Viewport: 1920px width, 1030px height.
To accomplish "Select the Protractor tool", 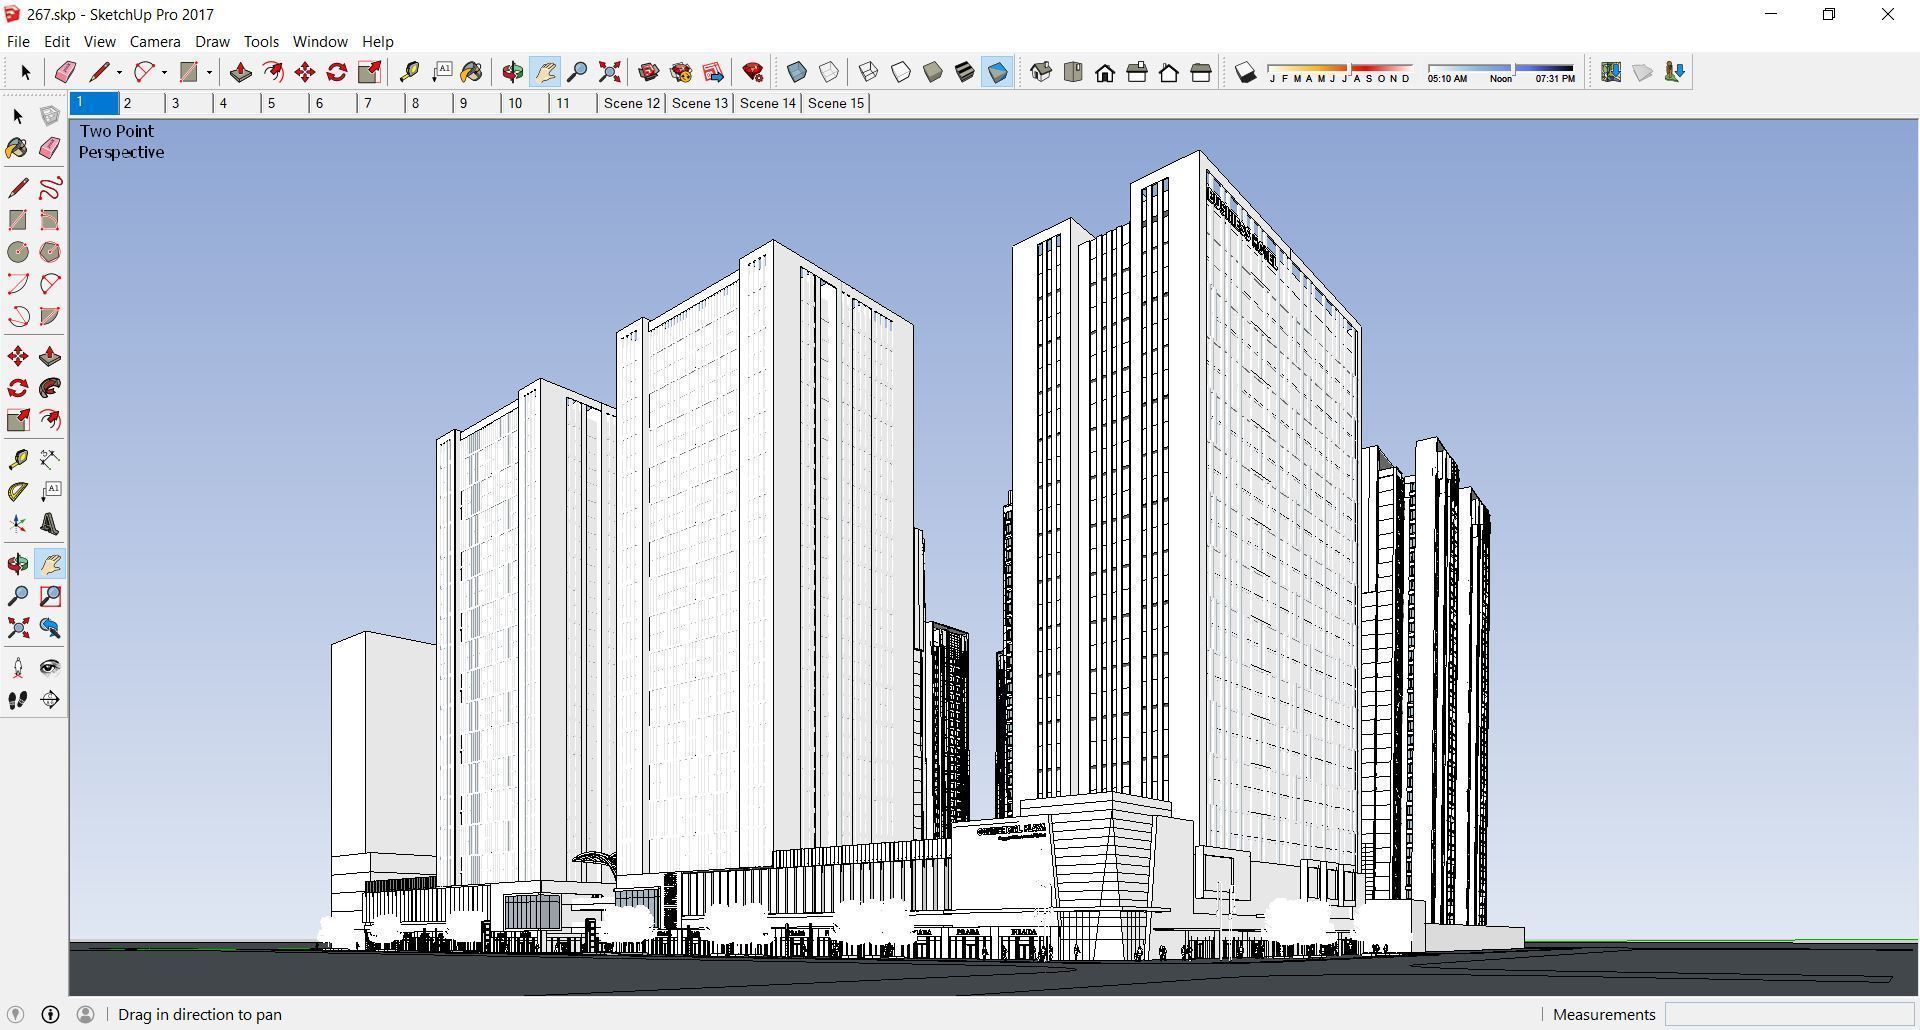I will [18, 491].
